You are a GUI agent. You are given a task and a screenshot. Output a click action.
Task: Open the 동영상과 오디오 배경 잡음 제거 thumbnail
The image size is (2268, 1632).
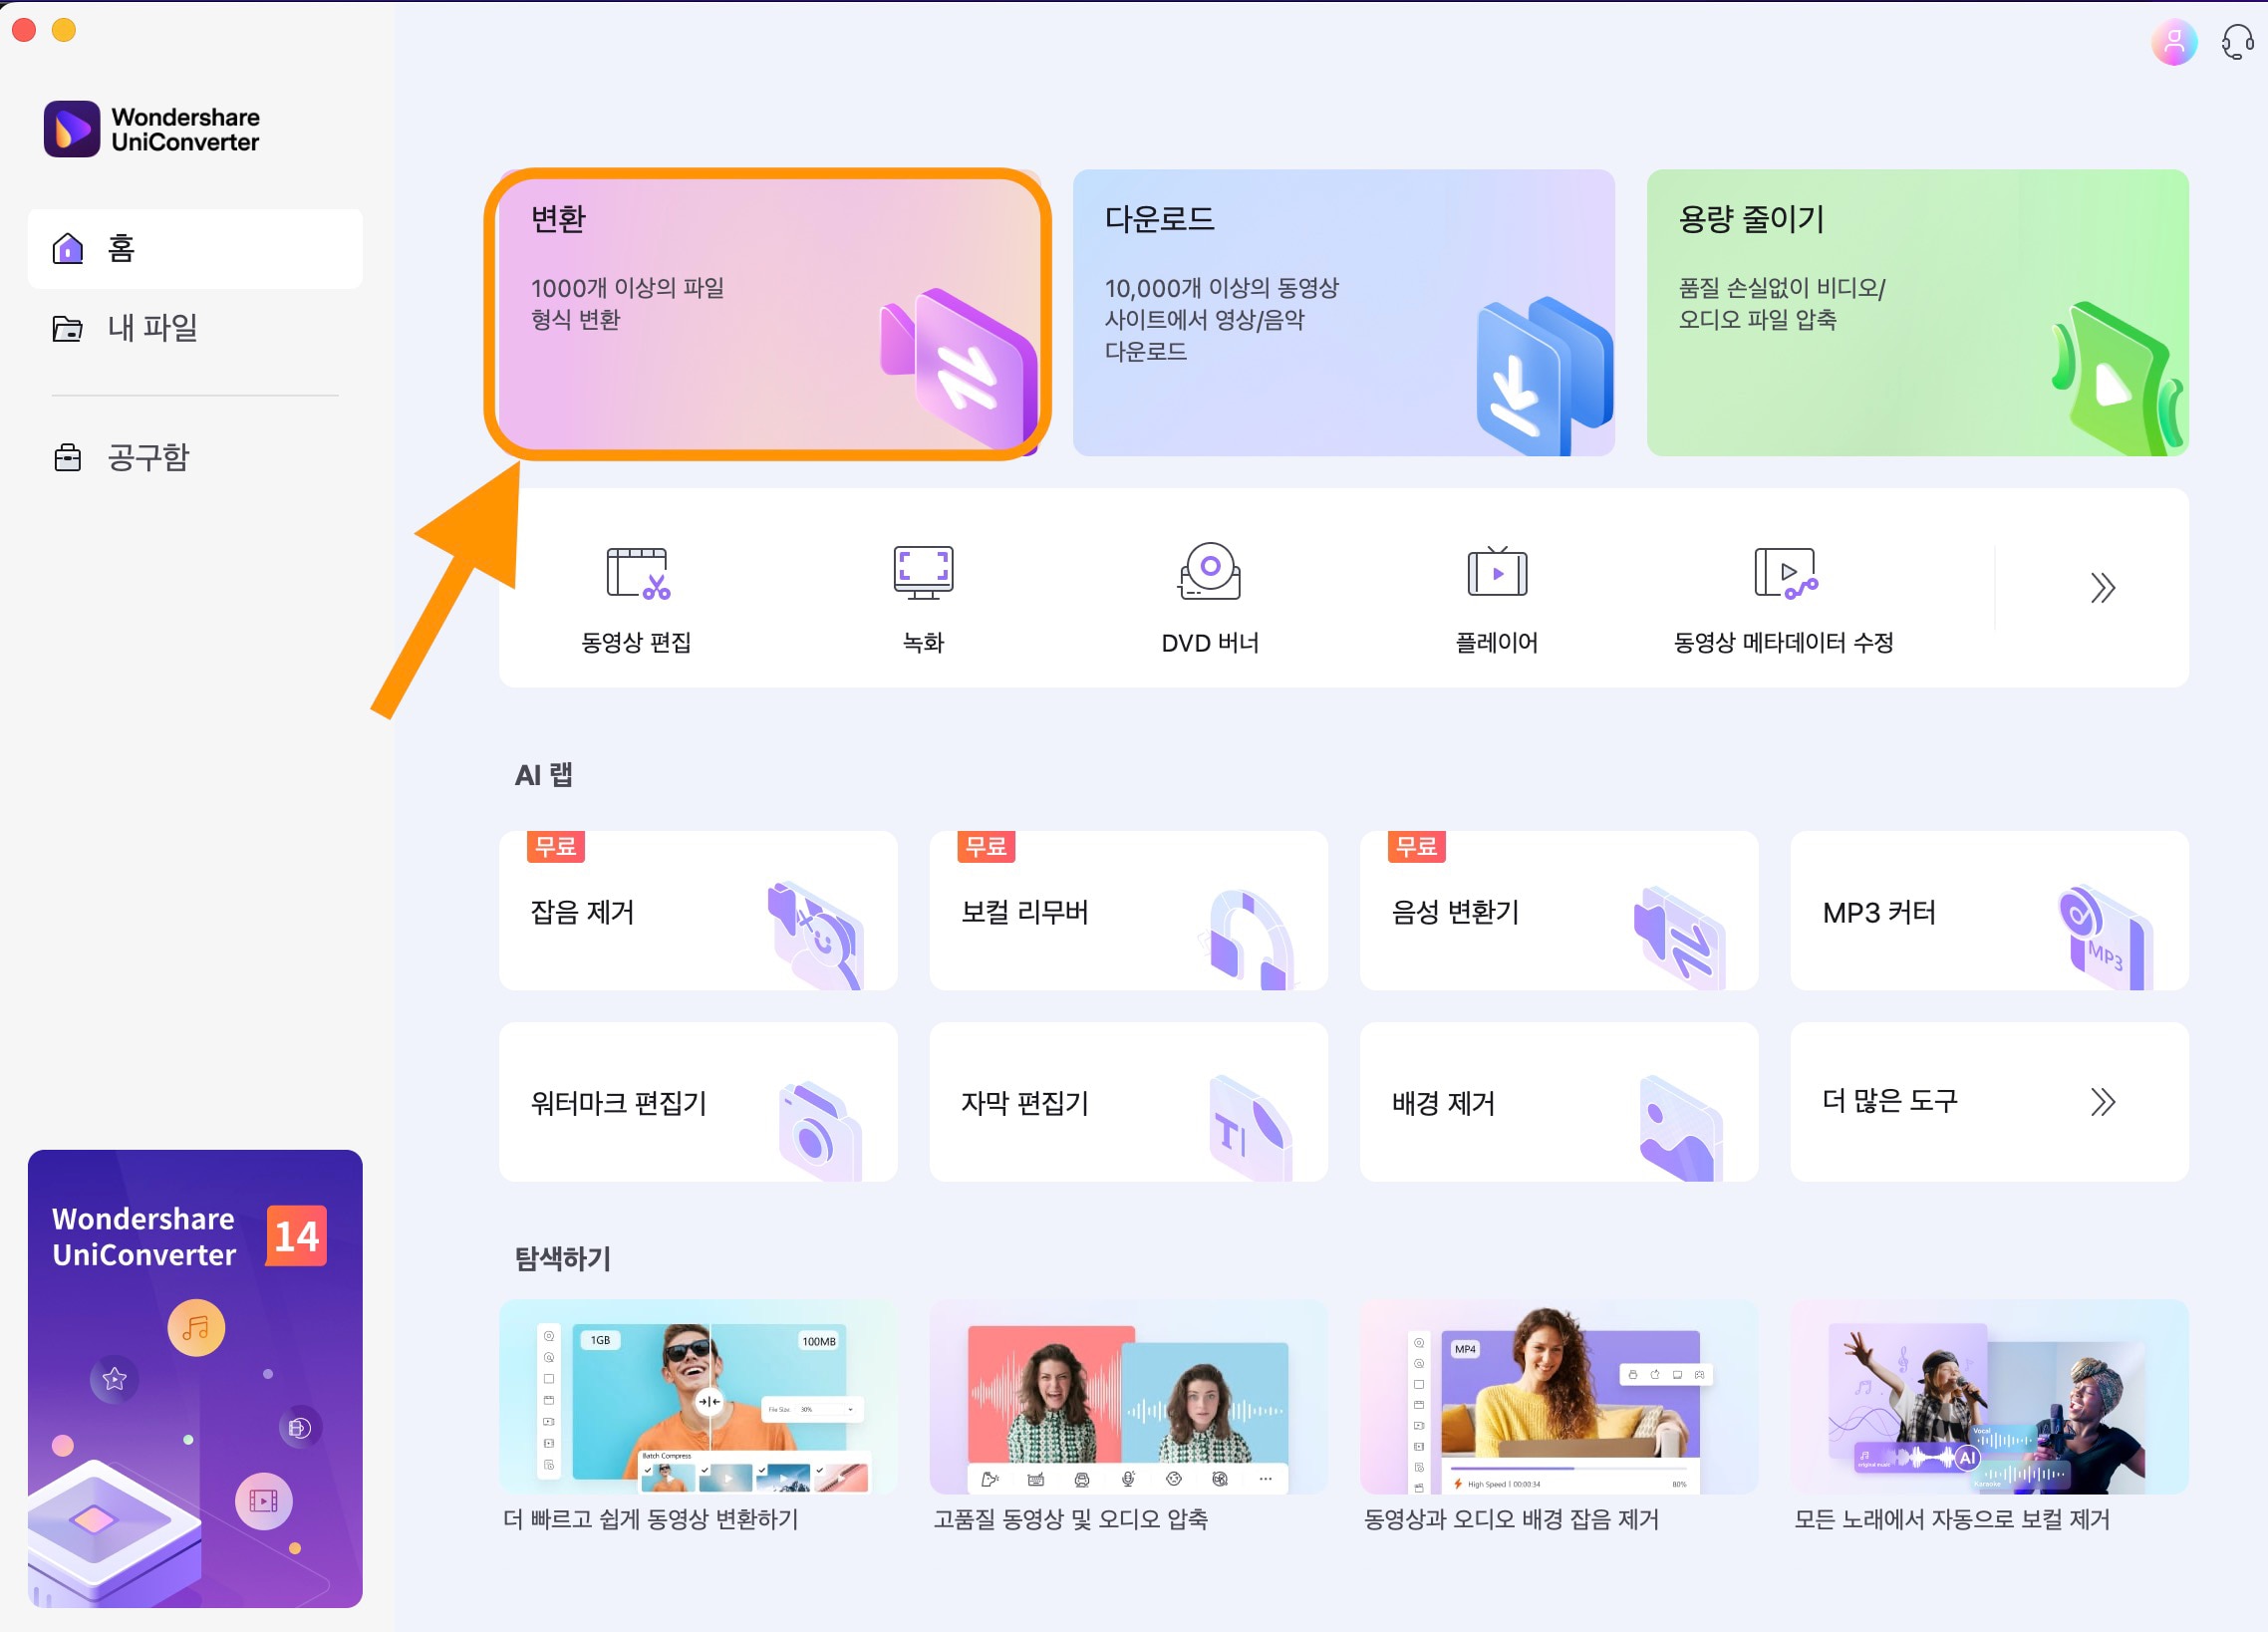coord(1559,1397)
